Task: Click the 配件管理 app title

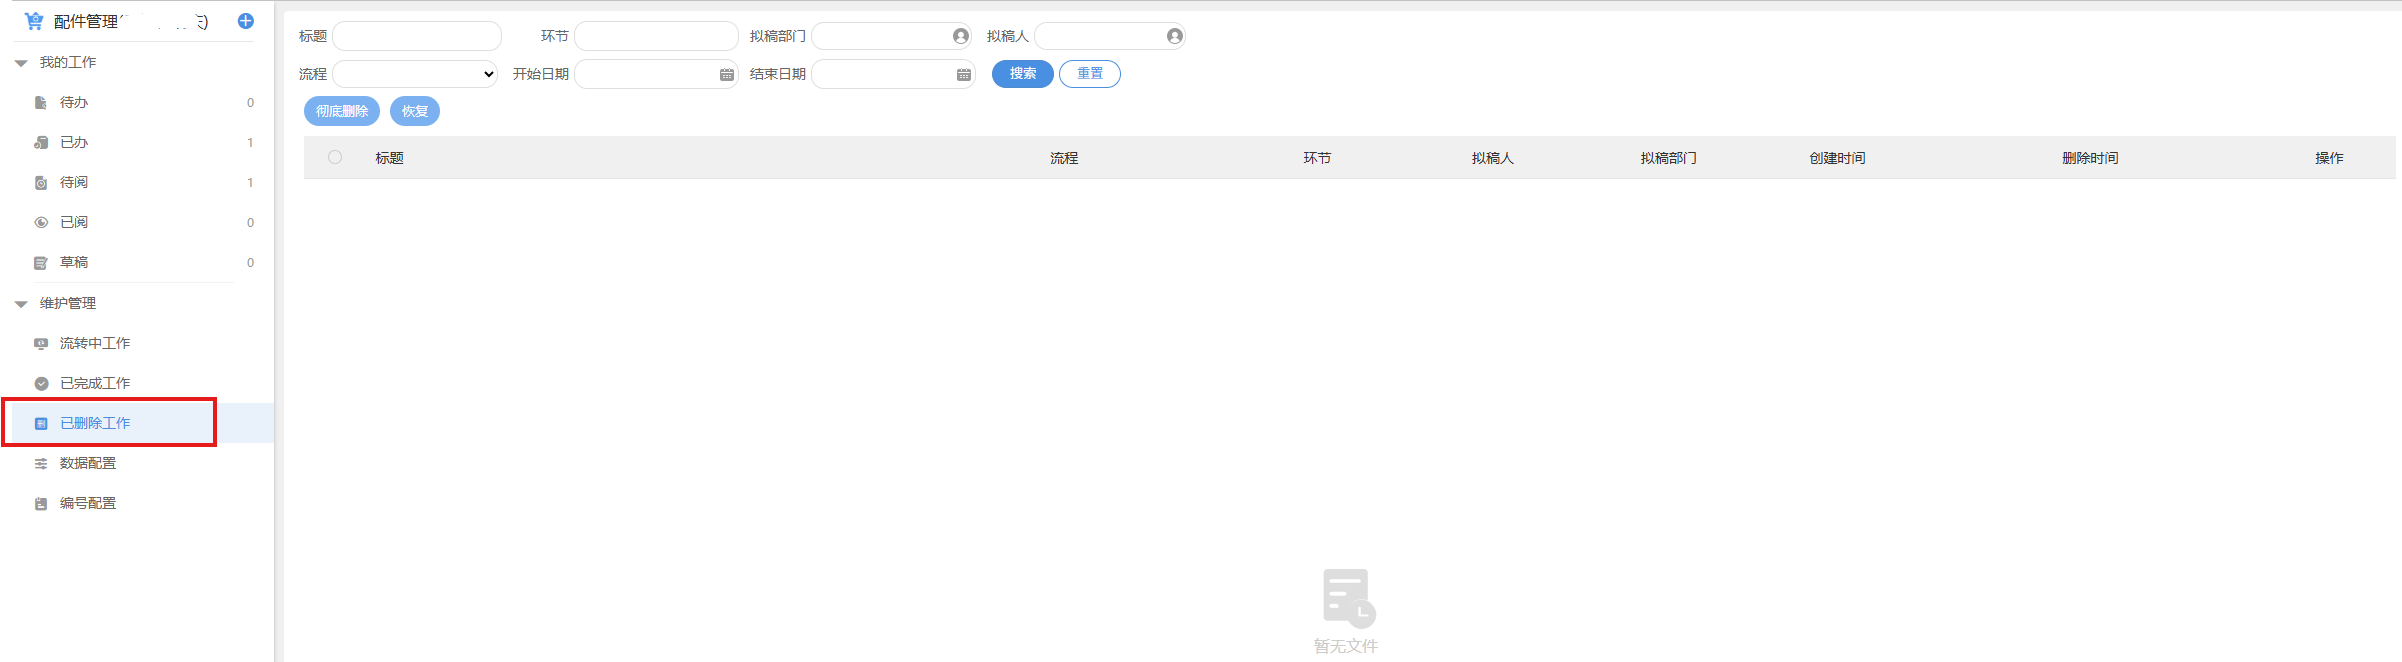Action: coord(86,22)
